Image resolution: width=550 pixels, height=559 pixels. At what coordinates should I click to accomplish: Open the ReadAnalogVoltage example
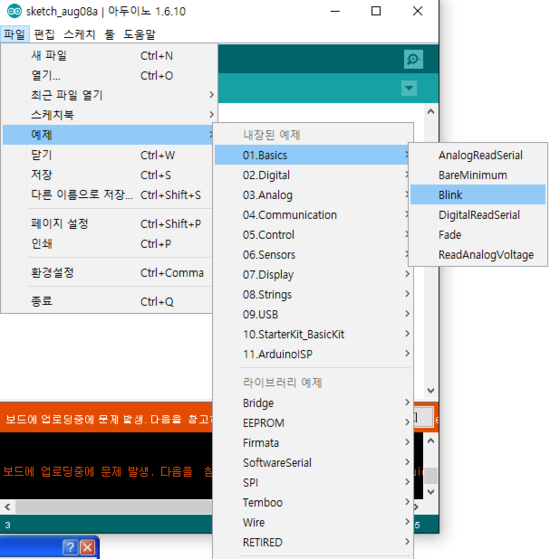click(478, 255)
